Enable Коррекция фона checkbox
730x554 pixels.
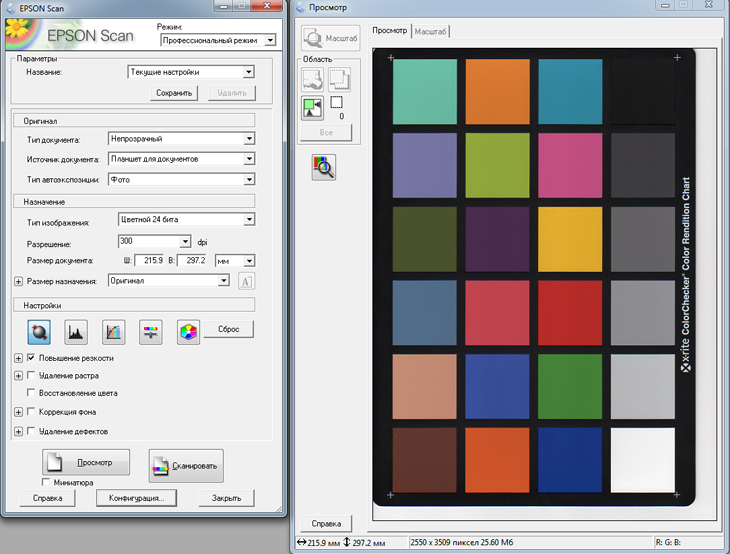pyautogui.click(x=31, y=411)
